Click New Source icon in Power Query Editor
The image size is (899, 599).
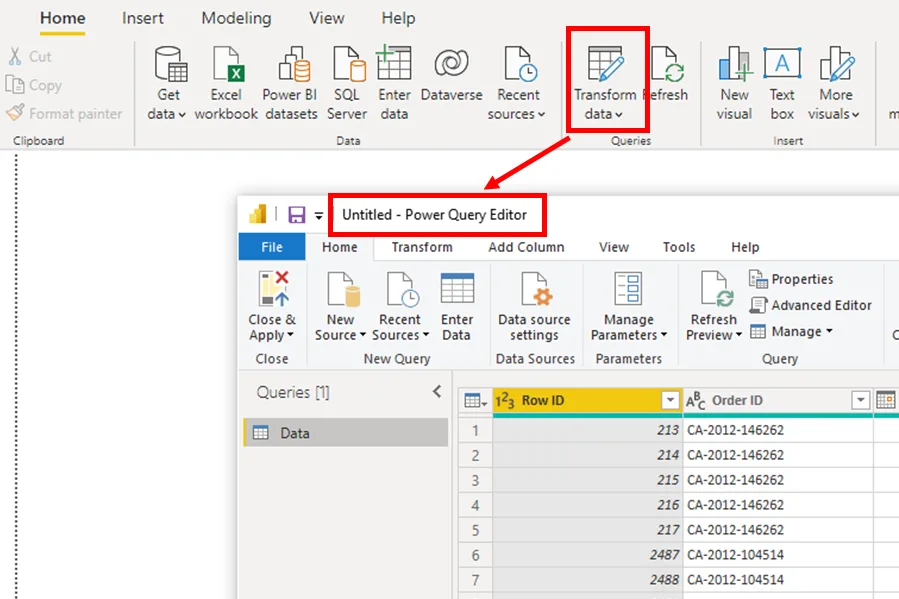coord(343,289)
